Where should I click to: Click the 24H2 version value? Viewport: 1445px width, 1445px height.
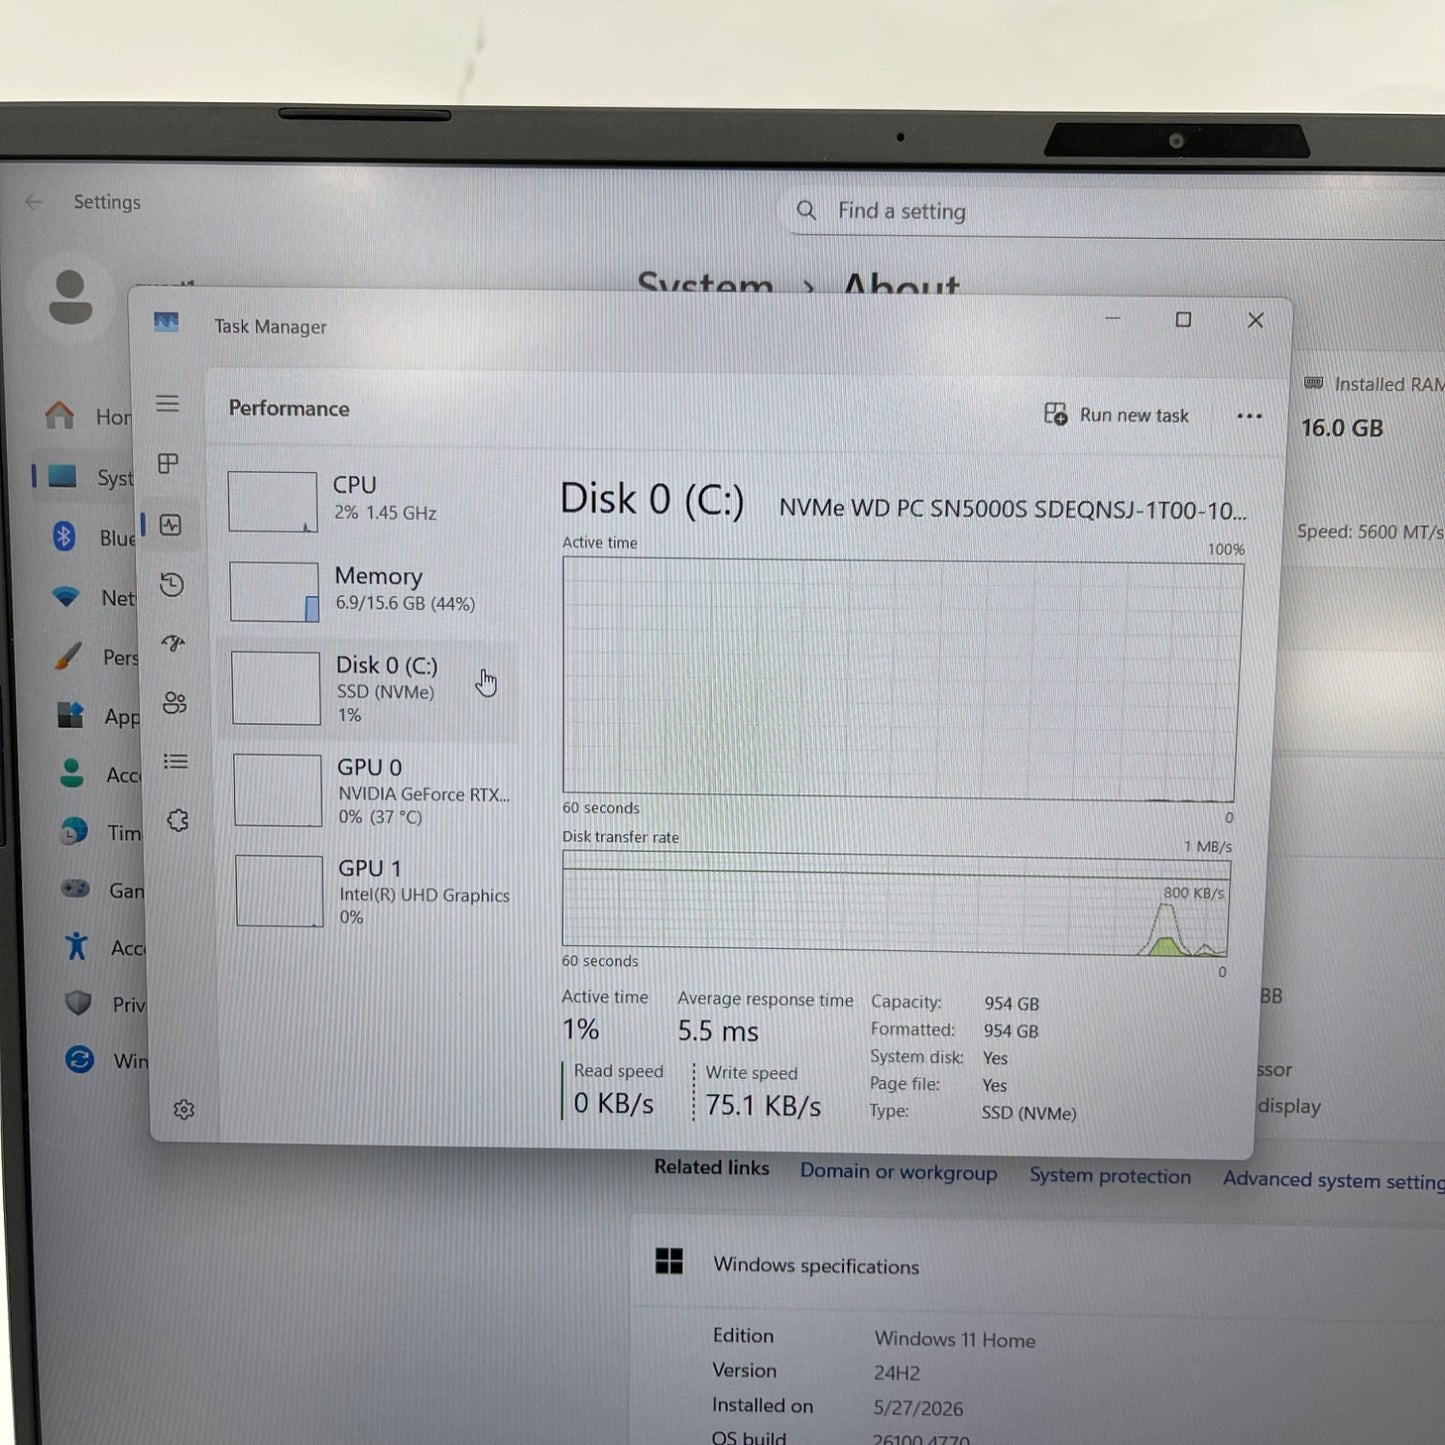[897, 1373]
